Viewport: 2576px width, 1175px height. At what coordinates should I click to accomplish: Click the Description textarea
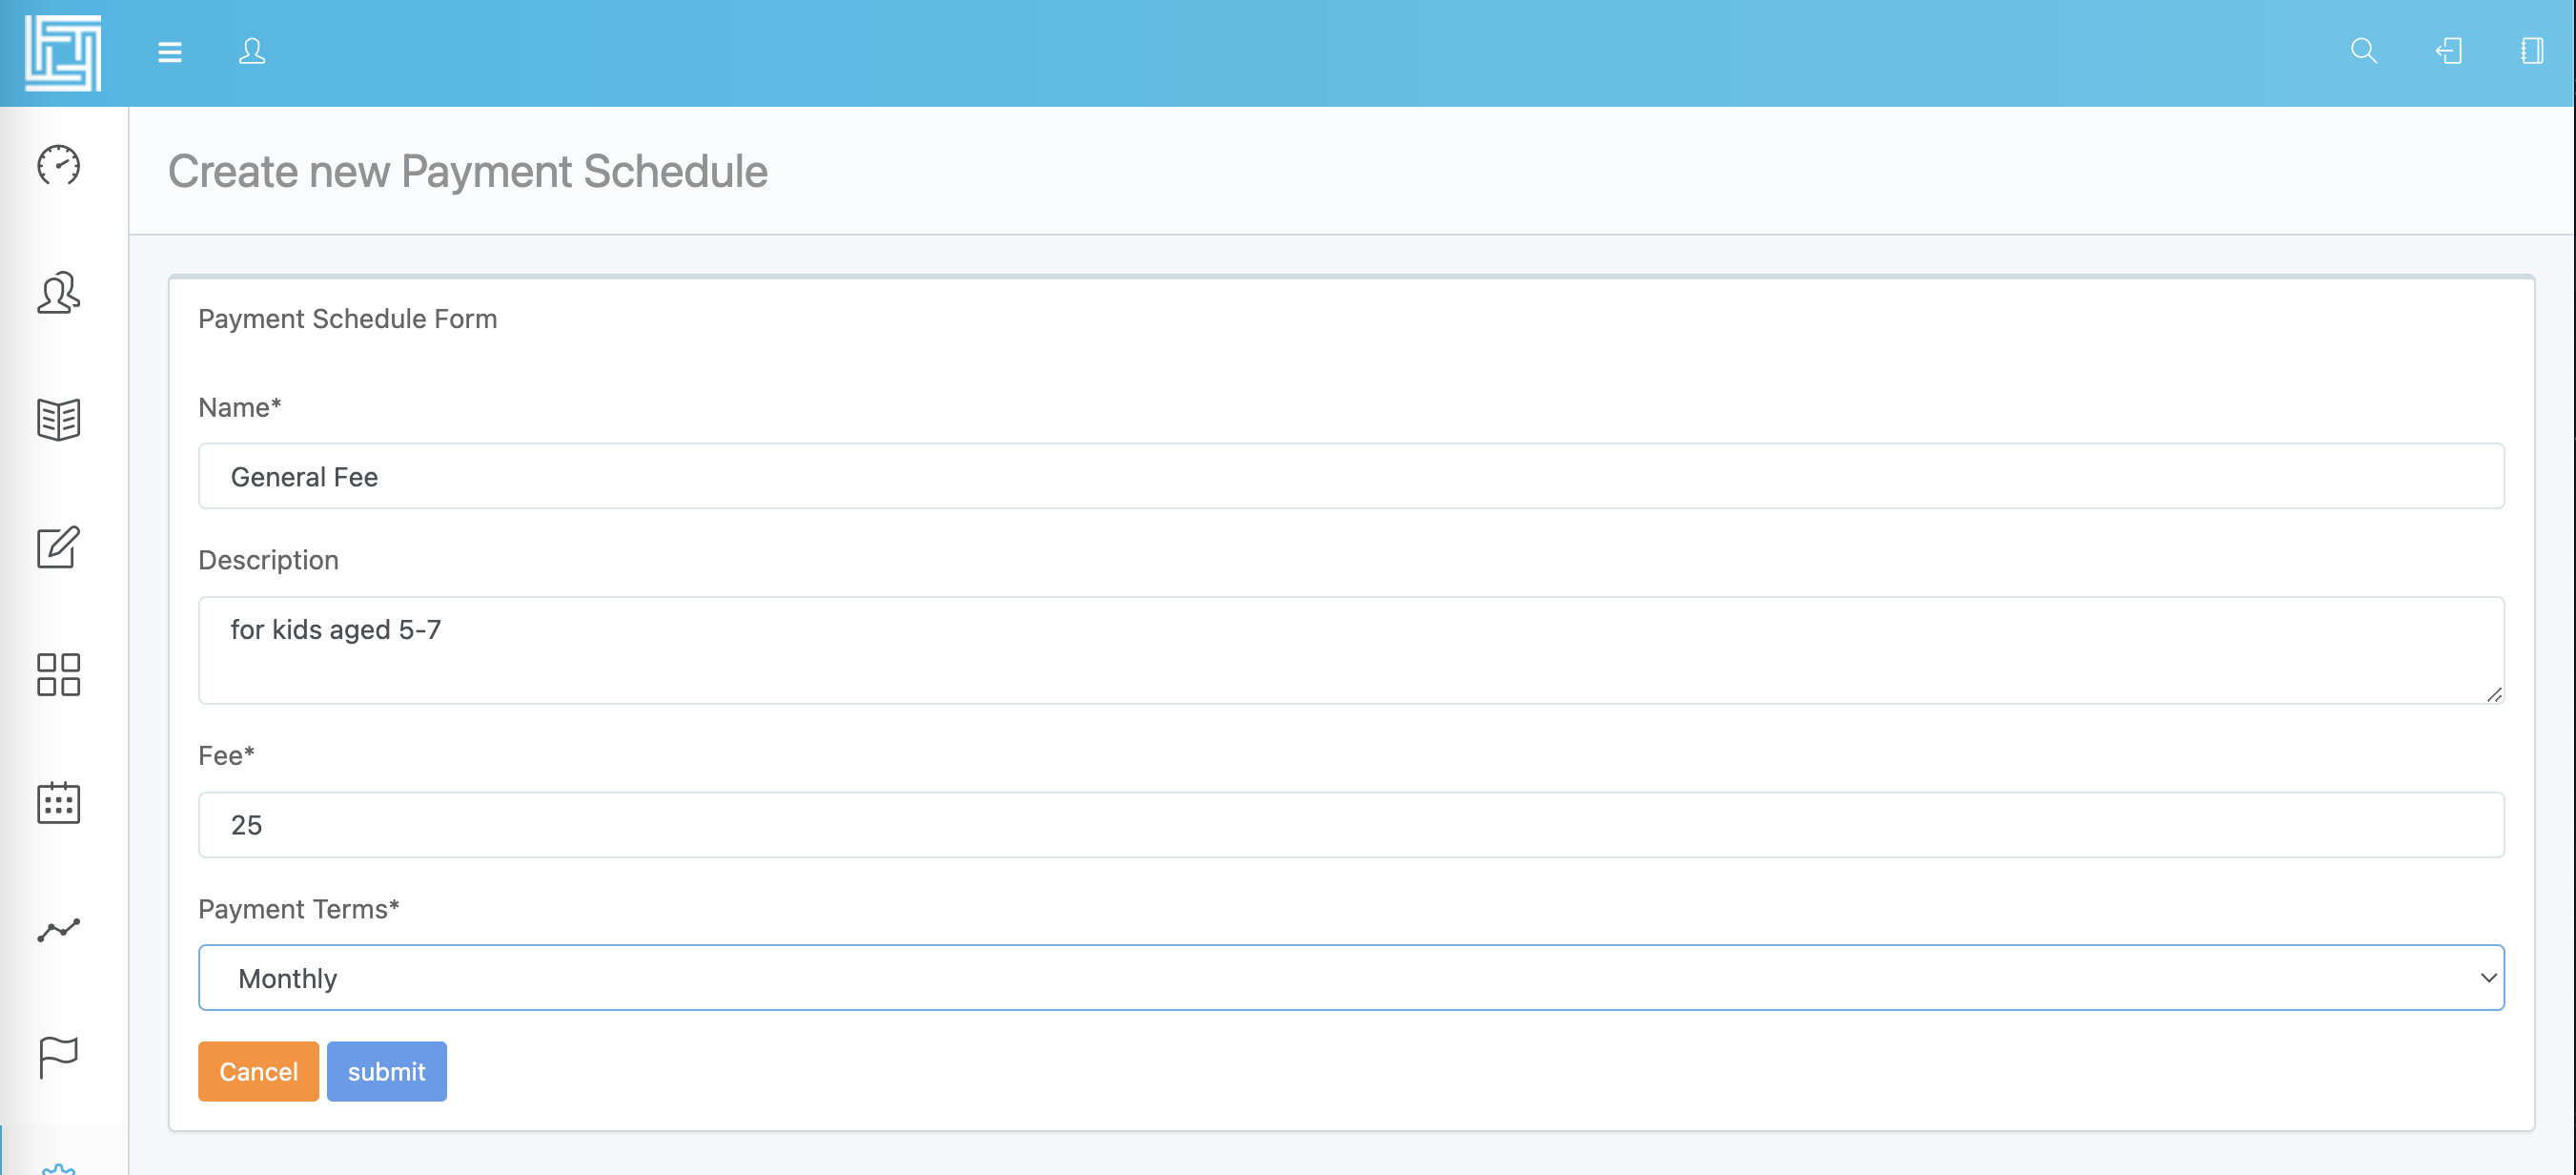pos(1351,650)
